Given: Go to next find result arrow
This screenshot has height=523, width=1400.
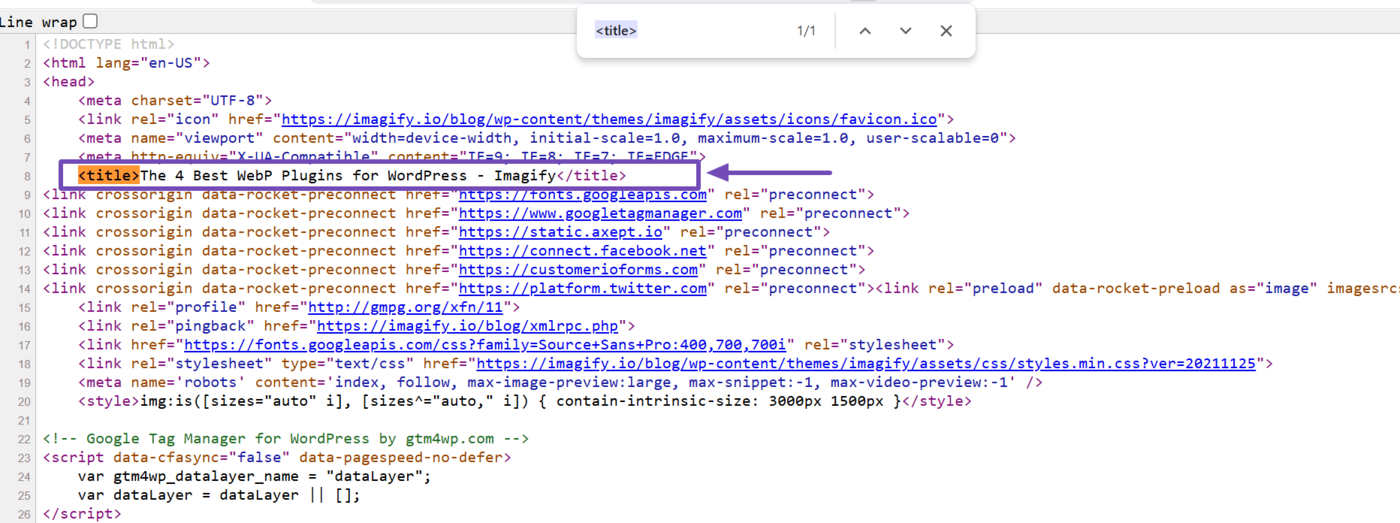Looking at the screenshot, I should (905, 31).
